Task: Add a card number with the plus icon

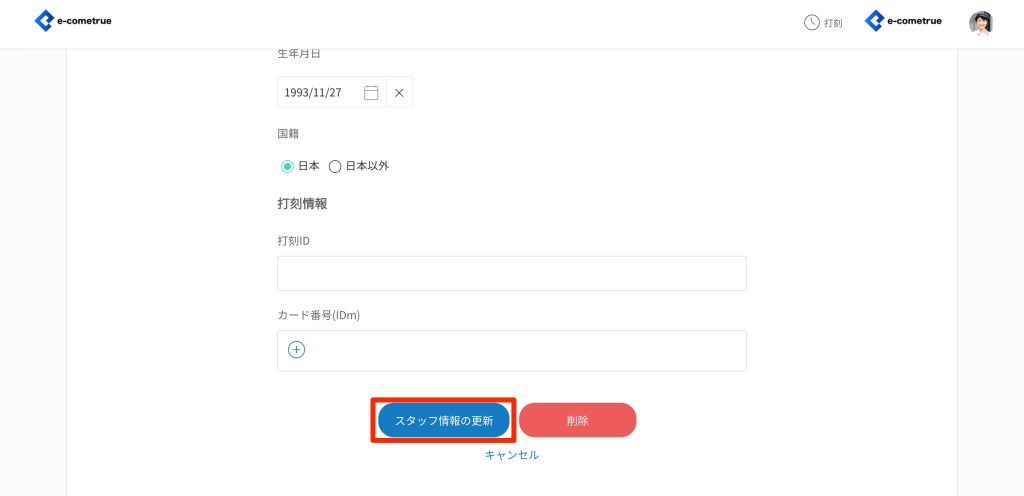Action: pyautogui.click(x=296, y=349)
